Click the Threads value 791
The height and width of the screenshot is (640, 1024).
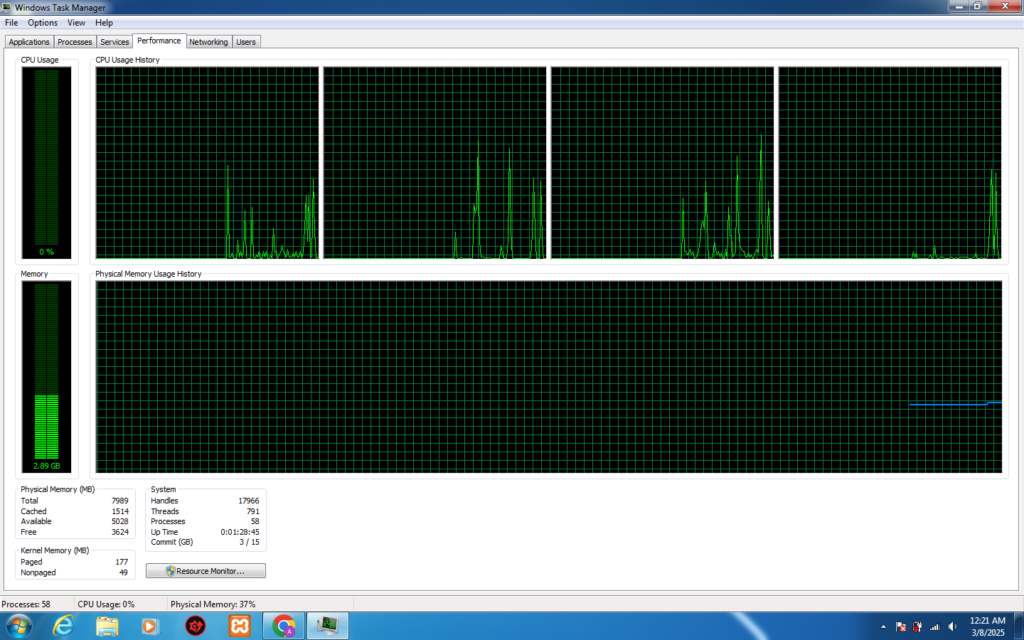(x=253, y=511)
